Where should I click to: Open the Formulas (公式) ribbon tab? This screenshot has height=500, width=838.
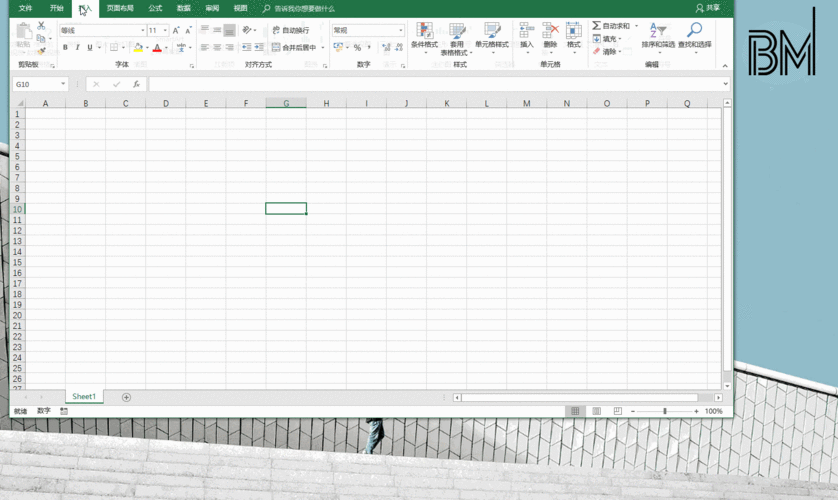(155, 8)
